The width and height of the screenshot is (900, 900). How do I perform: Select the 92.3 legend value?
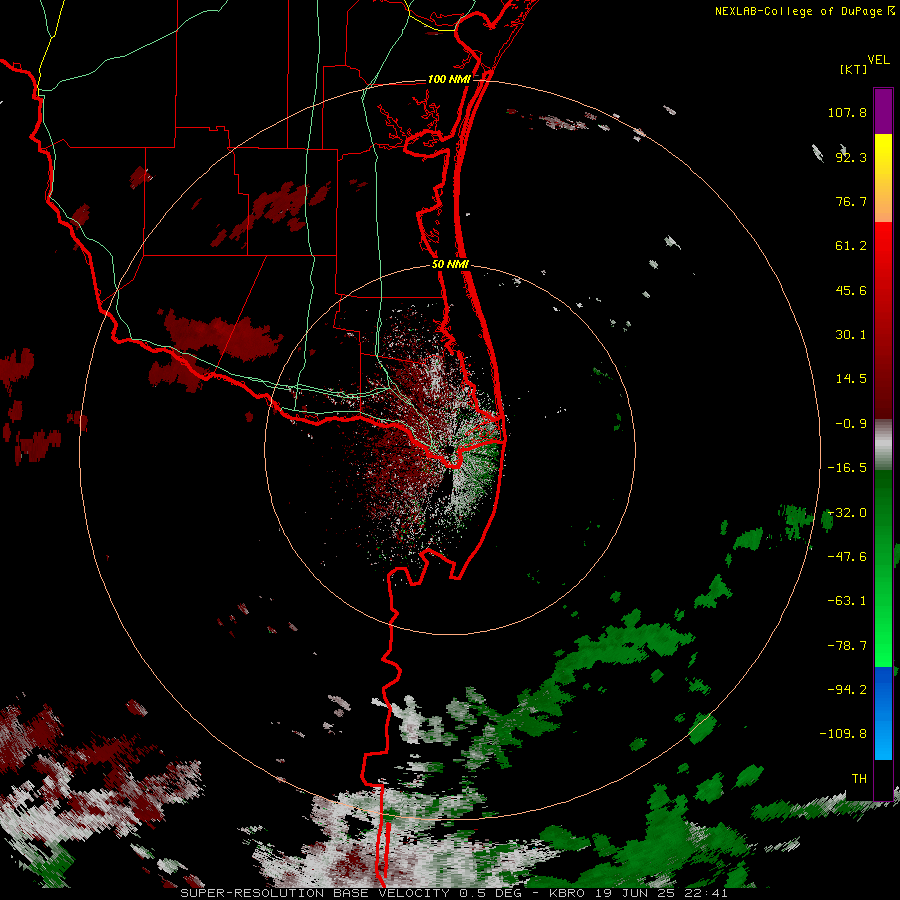[x=851, y=157]
